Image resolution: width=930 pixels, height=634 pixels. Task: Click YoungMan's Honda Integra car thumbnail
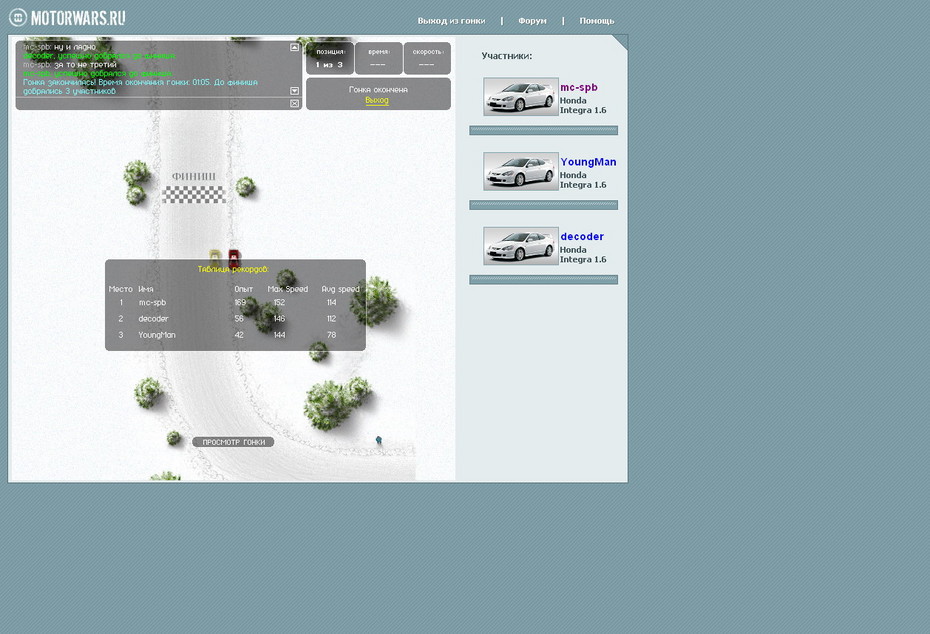[521, 171]
